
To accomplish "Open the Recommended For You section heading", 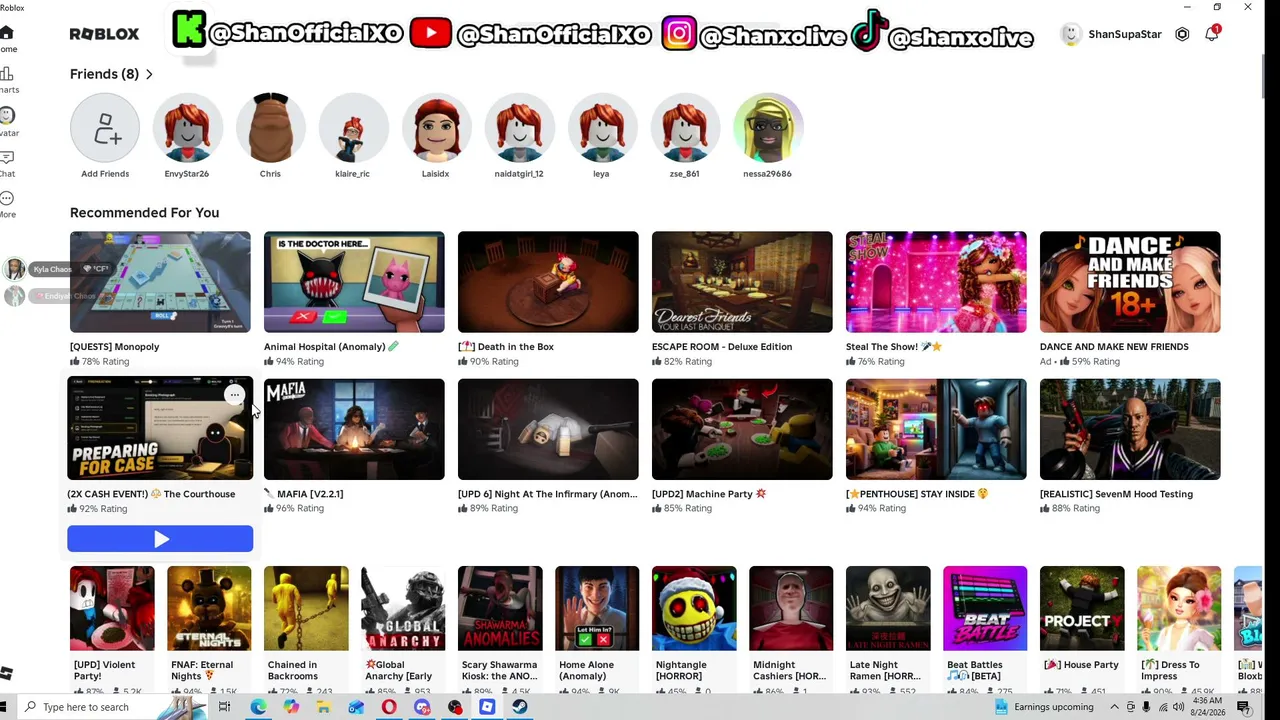I will 144,212.
